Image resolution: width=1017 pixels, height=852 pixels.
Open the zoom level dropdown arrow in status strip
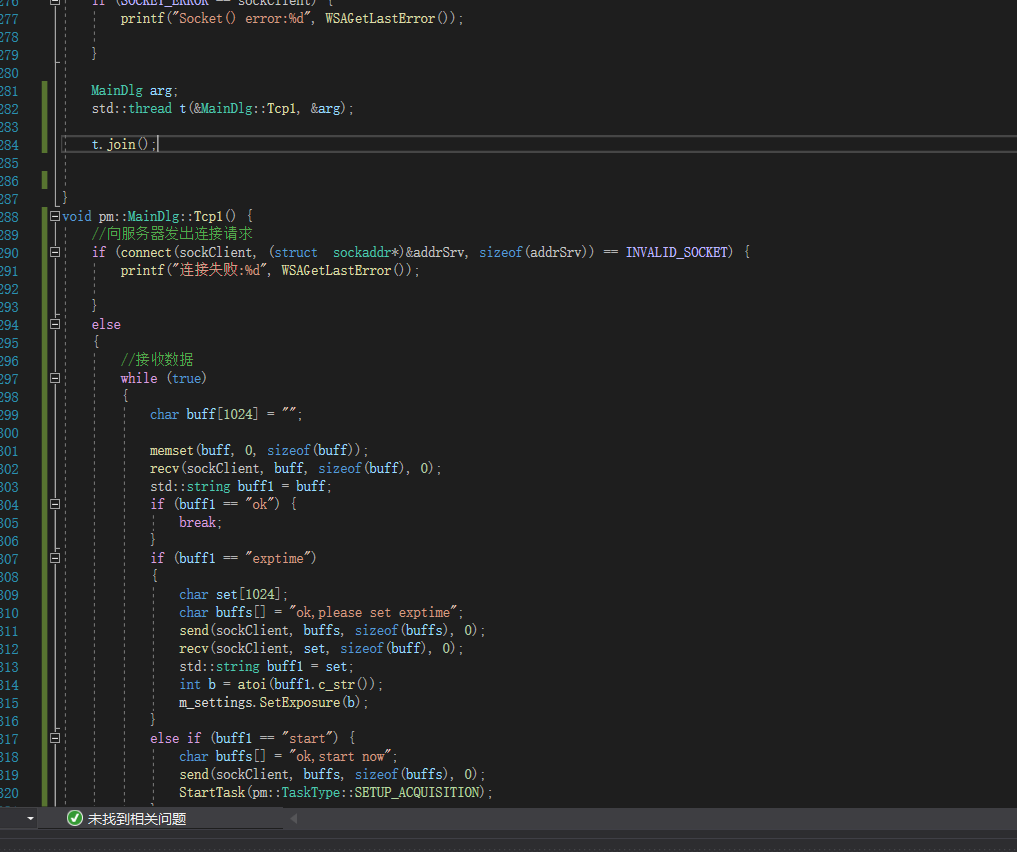pos(30,818)
